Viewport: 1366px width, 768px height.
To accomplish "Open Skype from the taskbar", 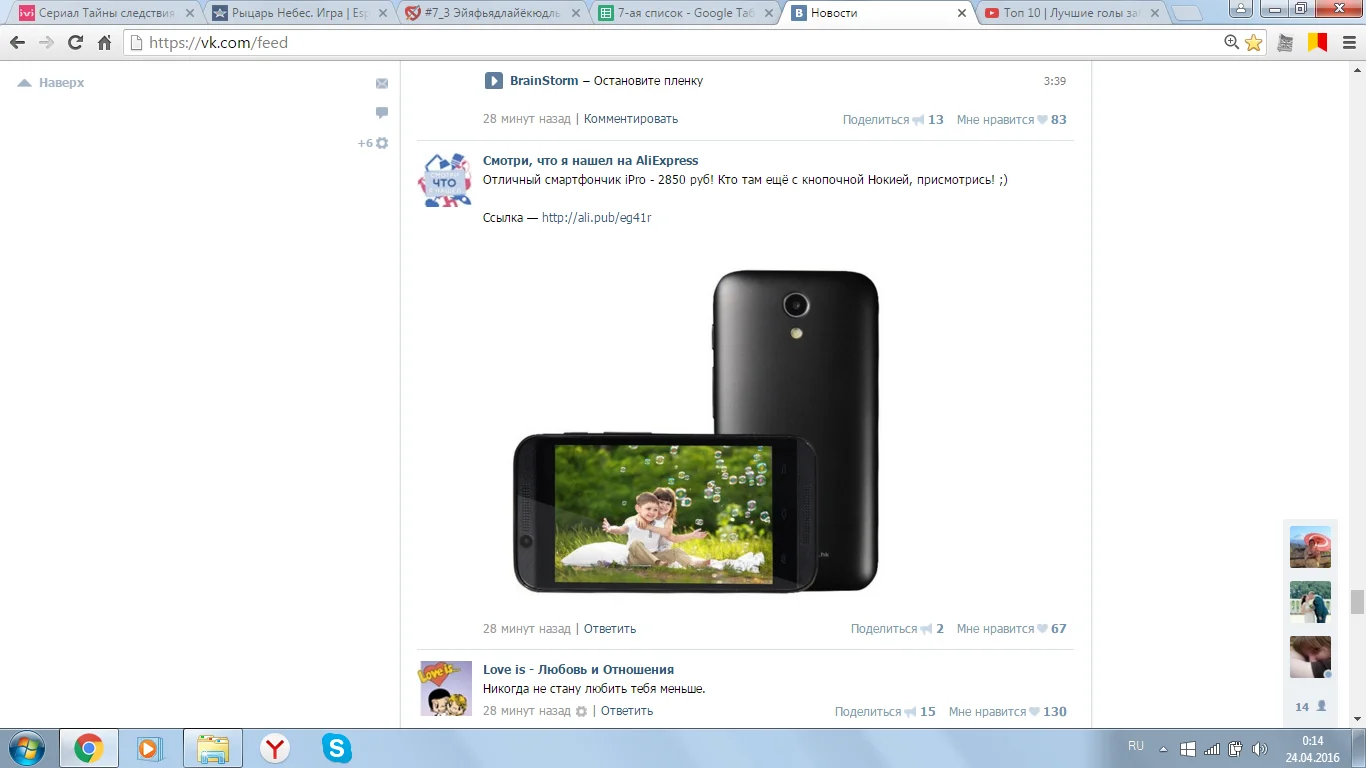I will point(337,748).
